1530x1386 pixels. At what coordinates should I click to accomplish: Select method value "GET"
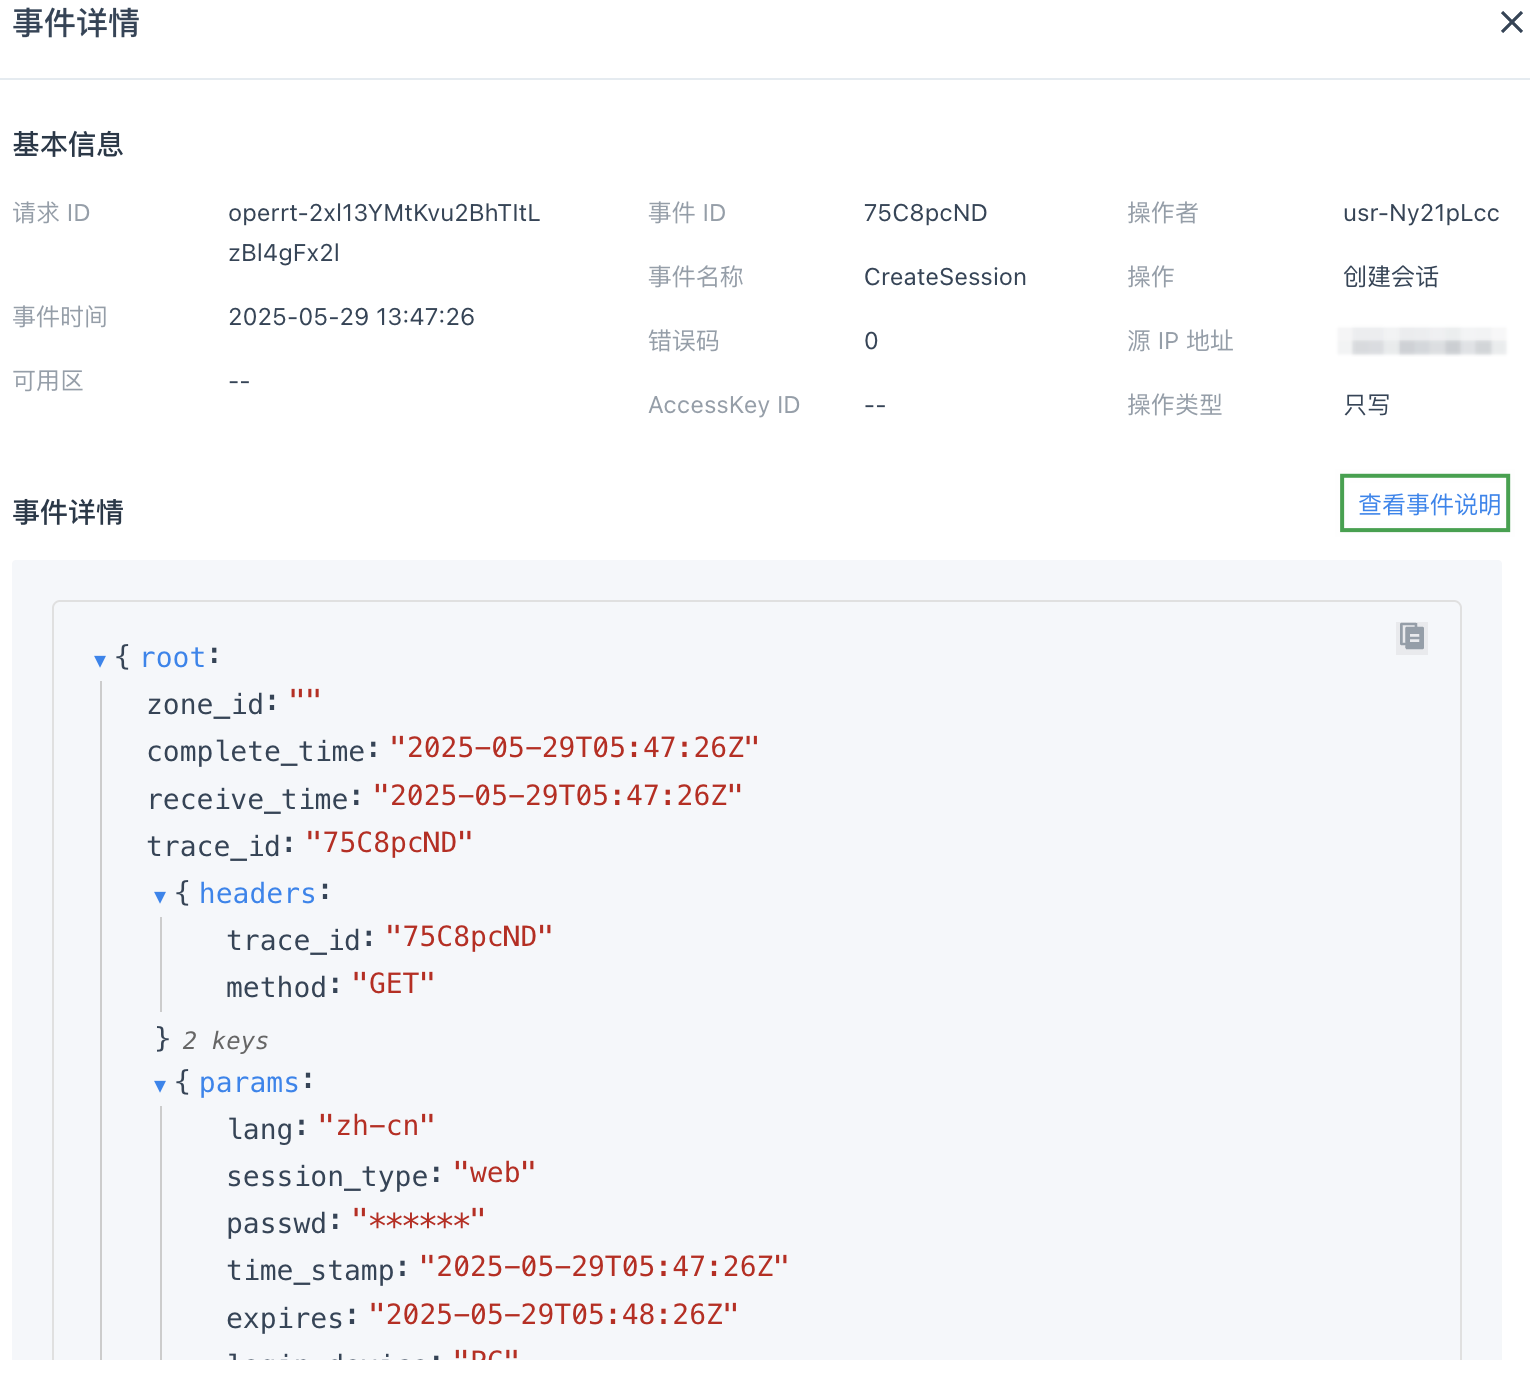pos(393,983)
